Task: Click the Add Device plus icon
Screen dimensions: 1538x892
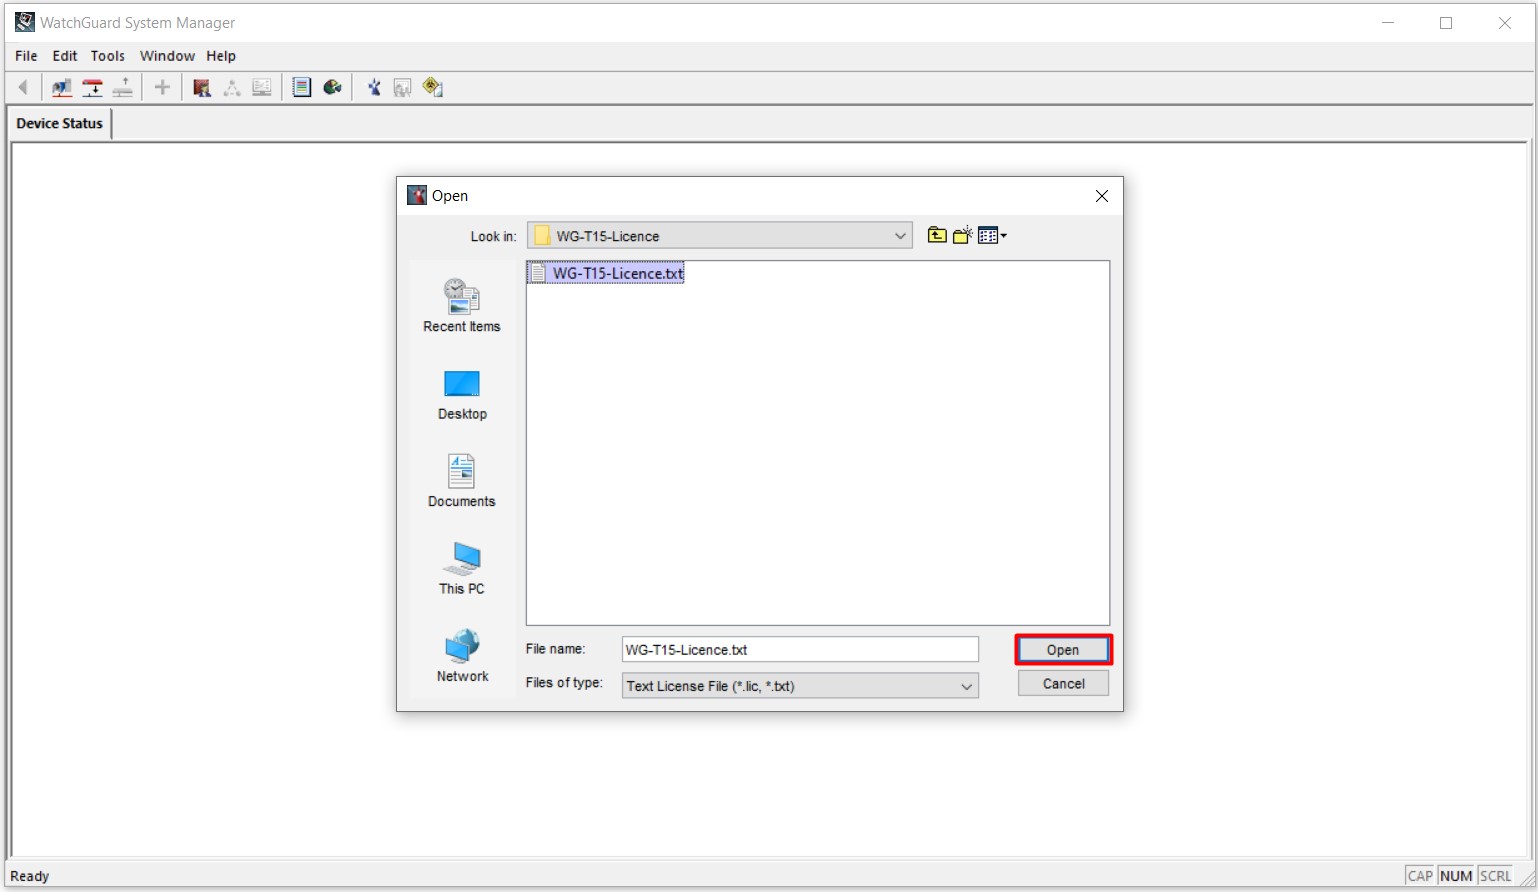Action: [x=162, y=87]
